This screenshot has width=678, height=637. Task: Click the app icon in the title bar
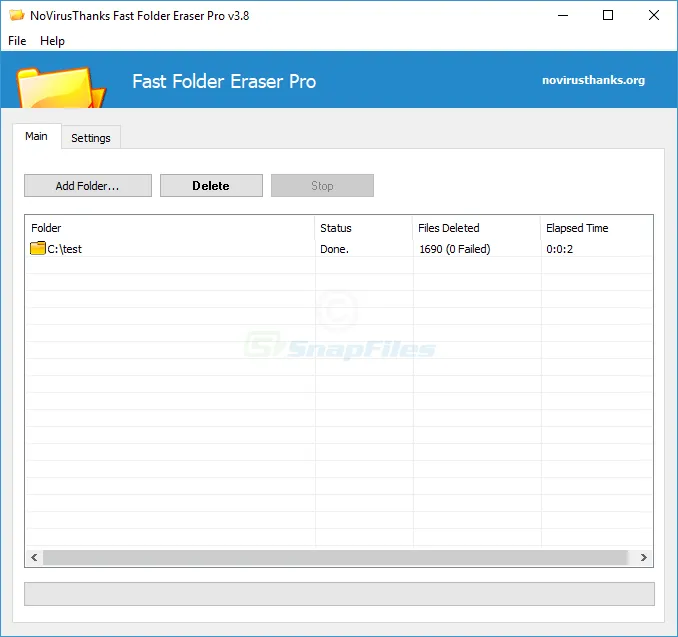17,16
